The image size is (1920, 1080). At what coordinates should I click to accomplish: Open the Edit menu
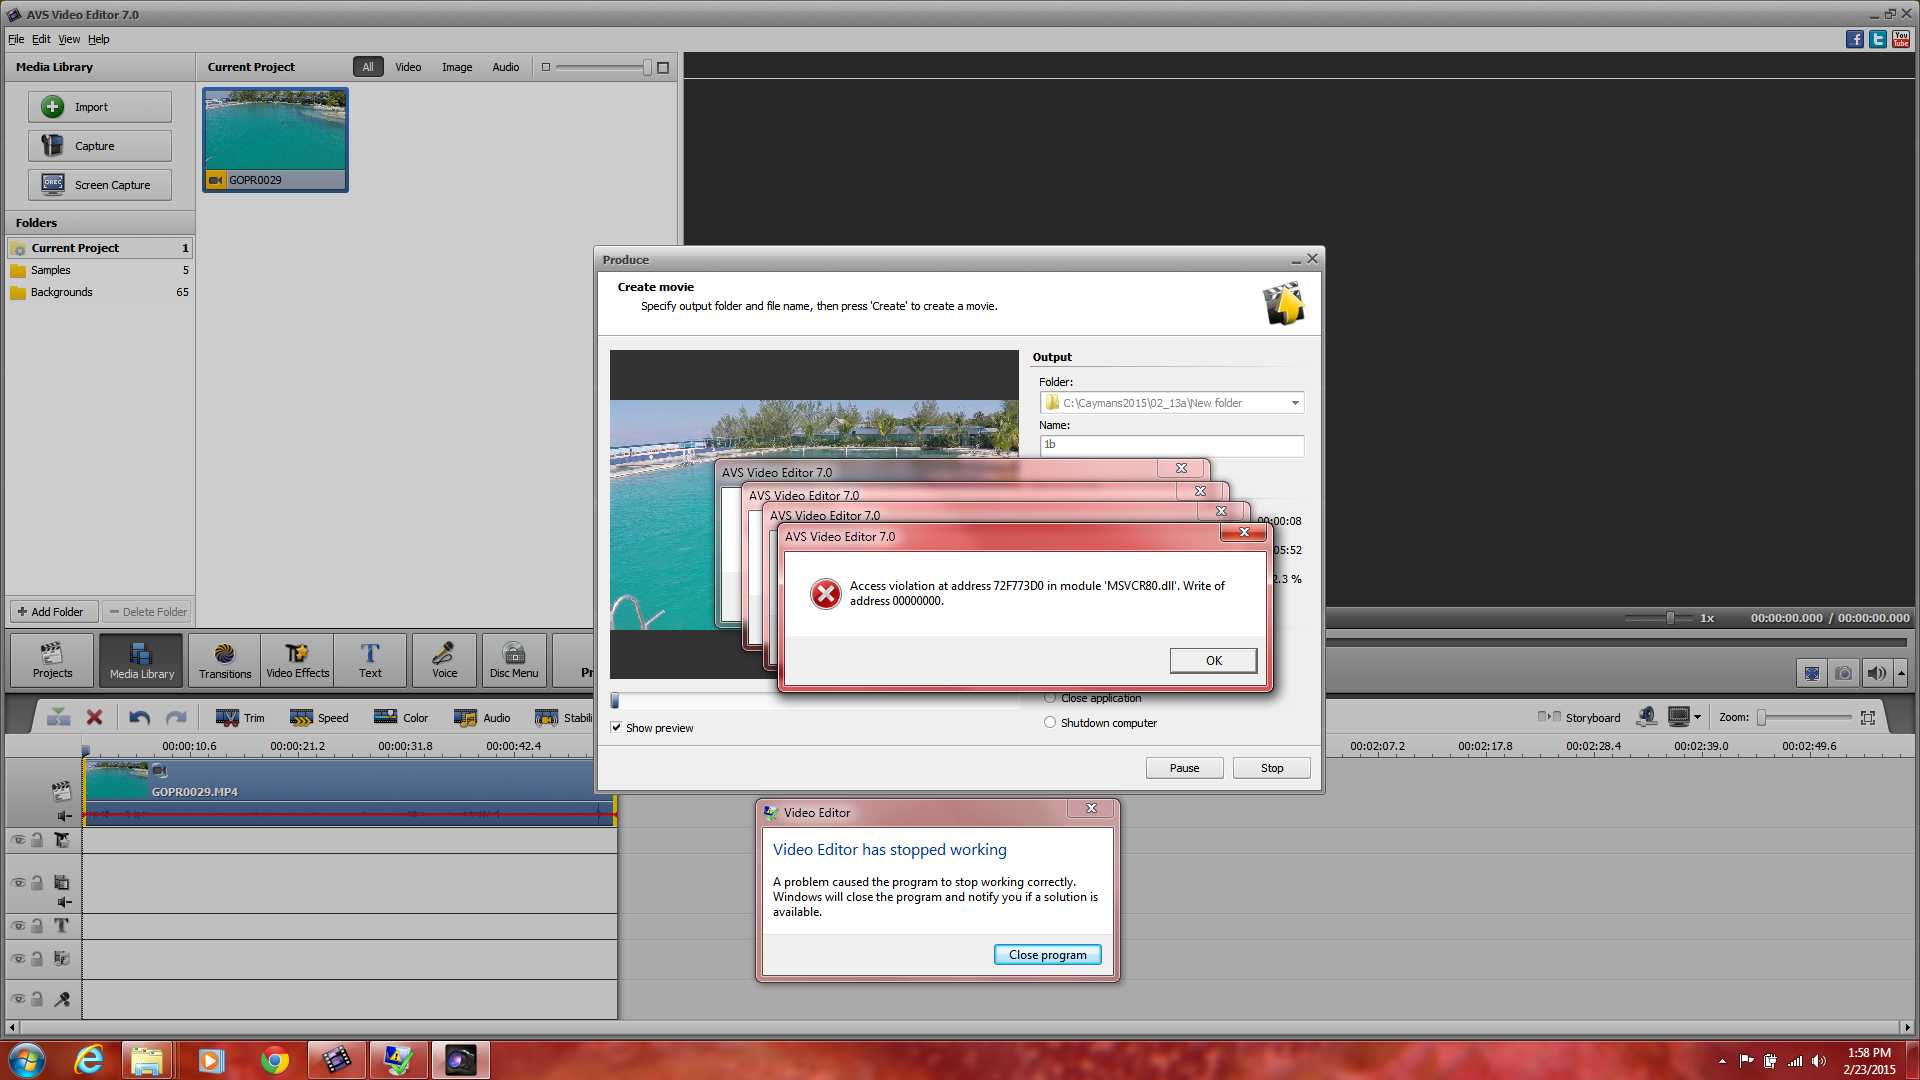tap(41, 39)
